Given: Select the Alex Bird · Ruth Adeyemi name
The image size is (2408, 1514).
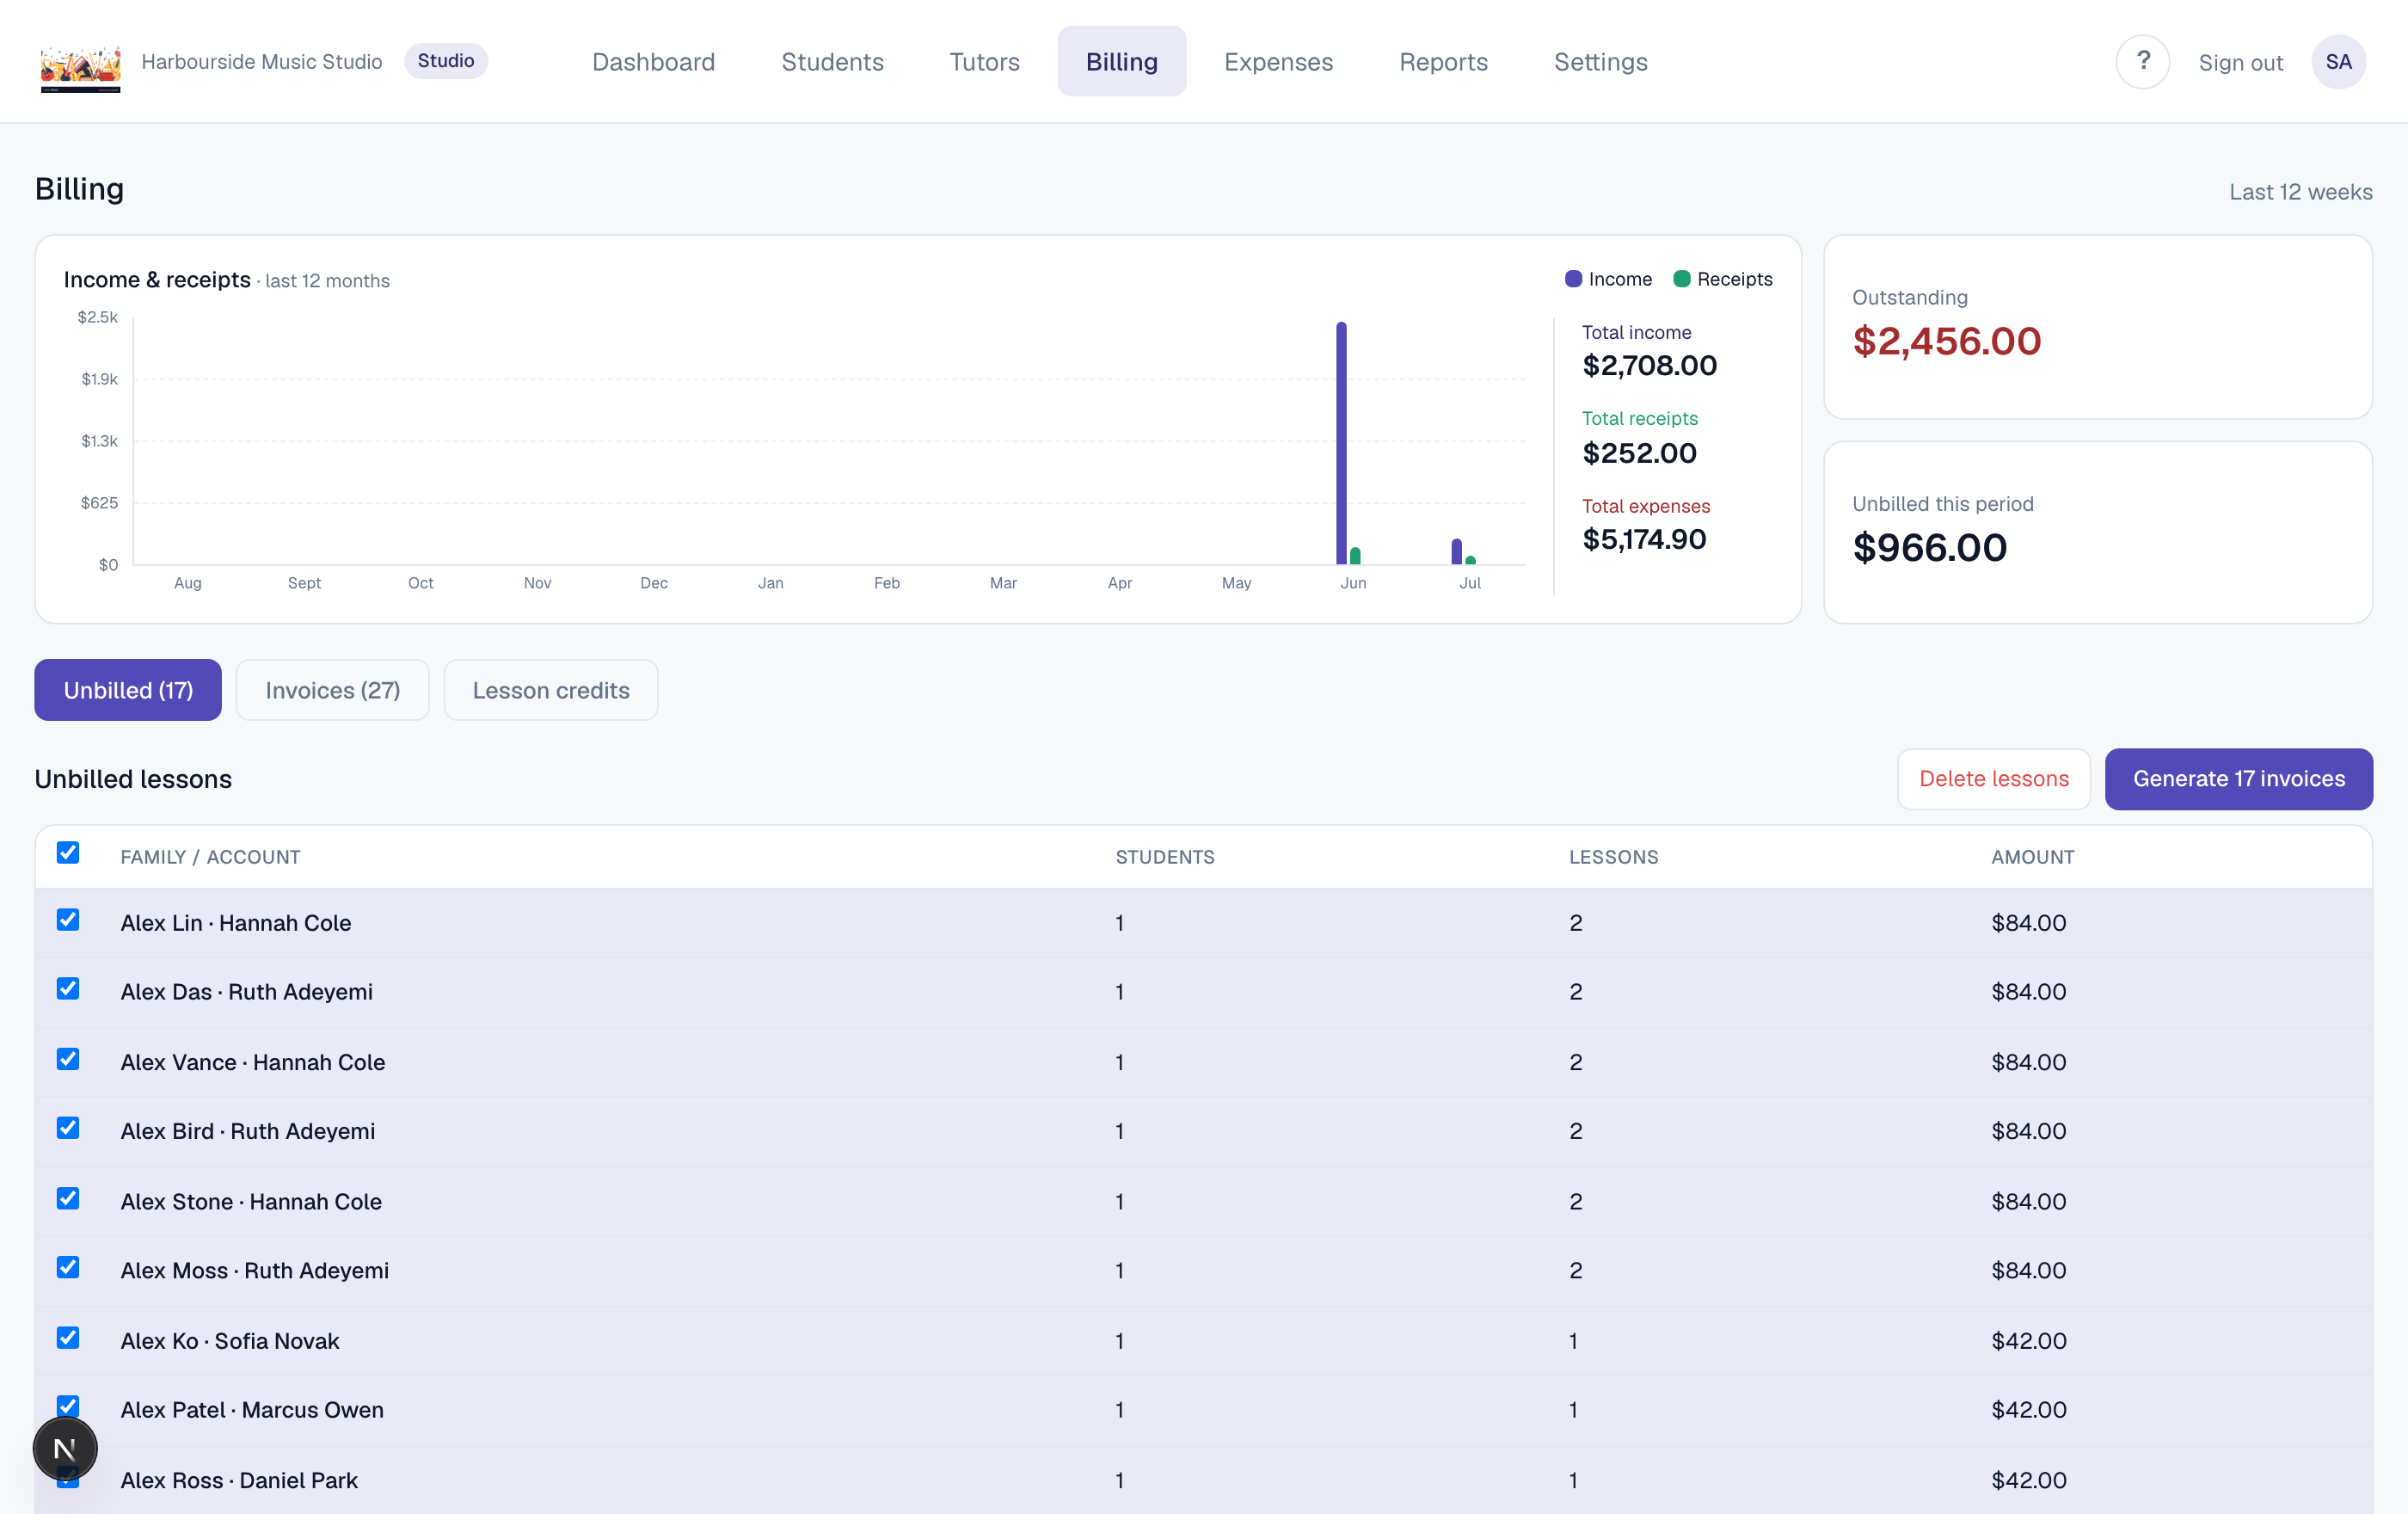Looking at the screenshot, I should pyautogui.click(x=247, y=1131).
